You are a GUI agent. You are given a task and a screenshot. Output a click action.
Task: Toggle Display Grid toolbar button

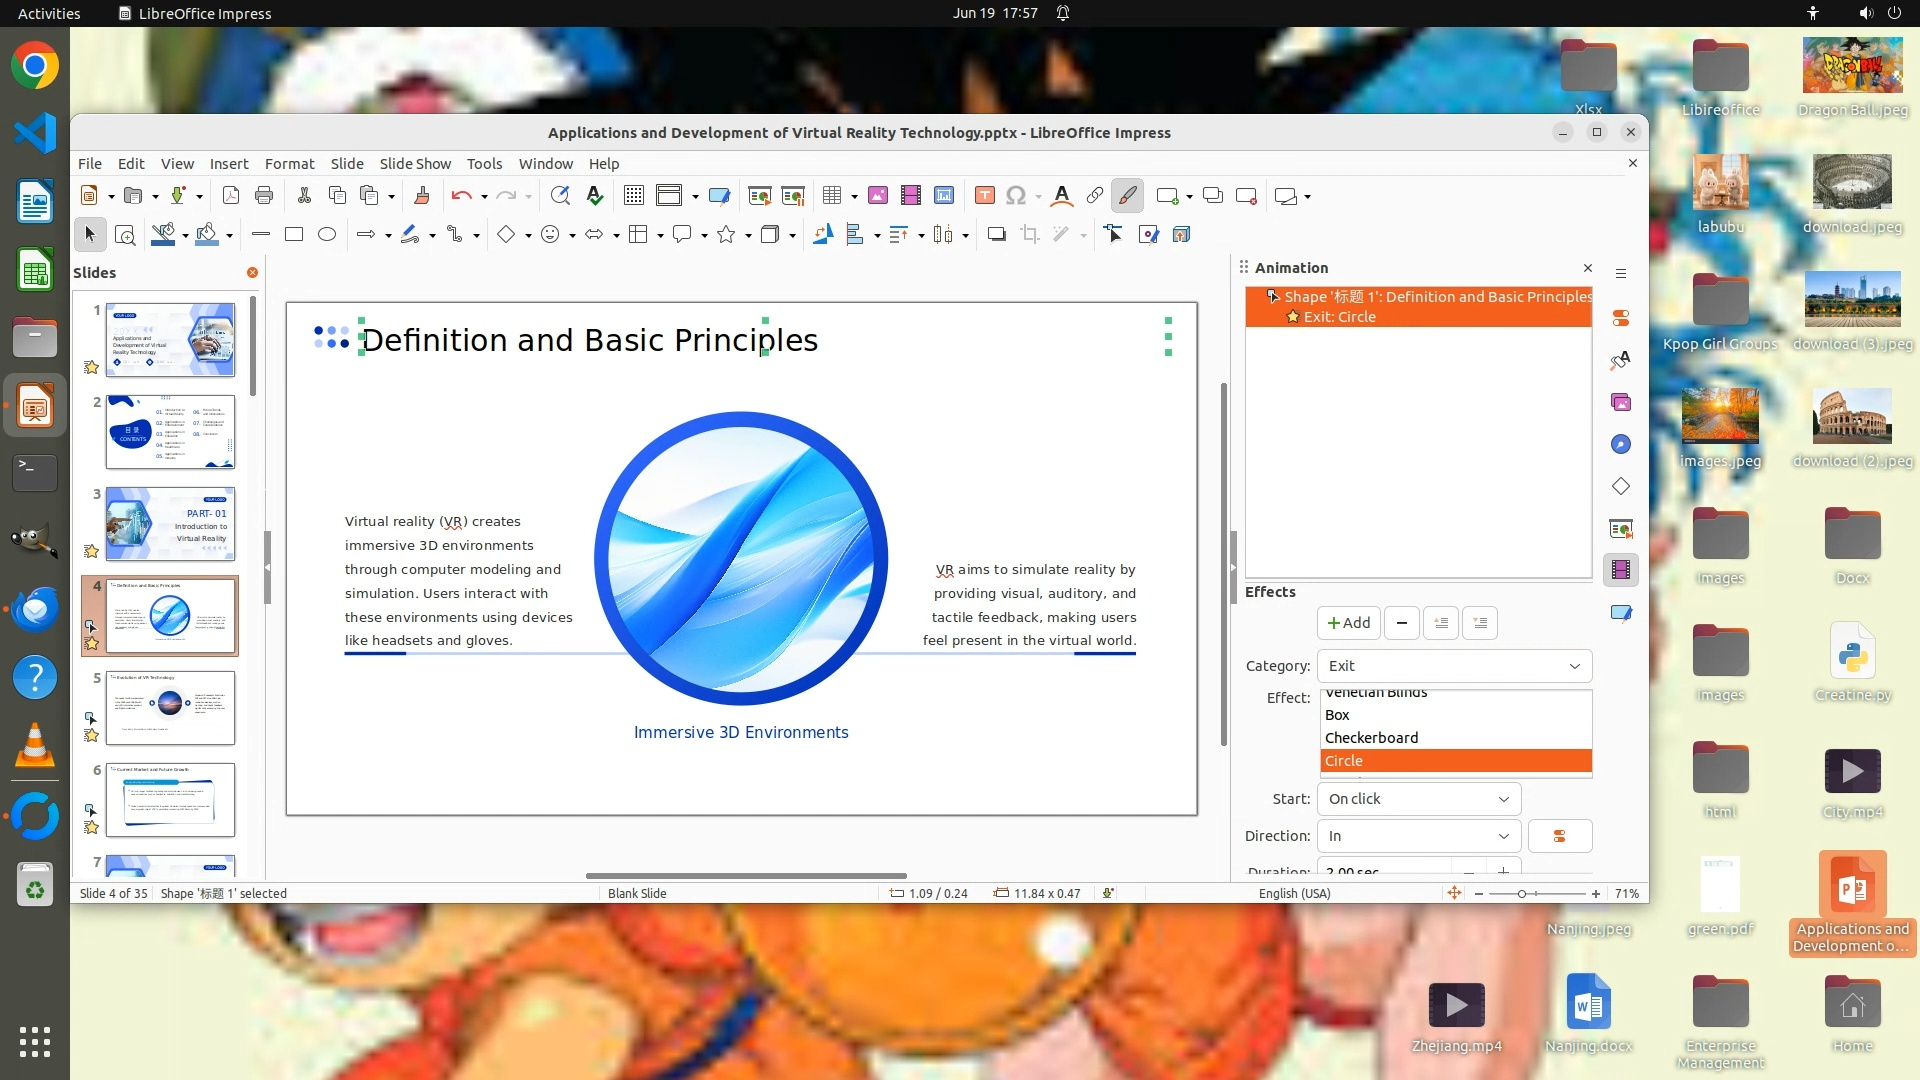(634, 196)
